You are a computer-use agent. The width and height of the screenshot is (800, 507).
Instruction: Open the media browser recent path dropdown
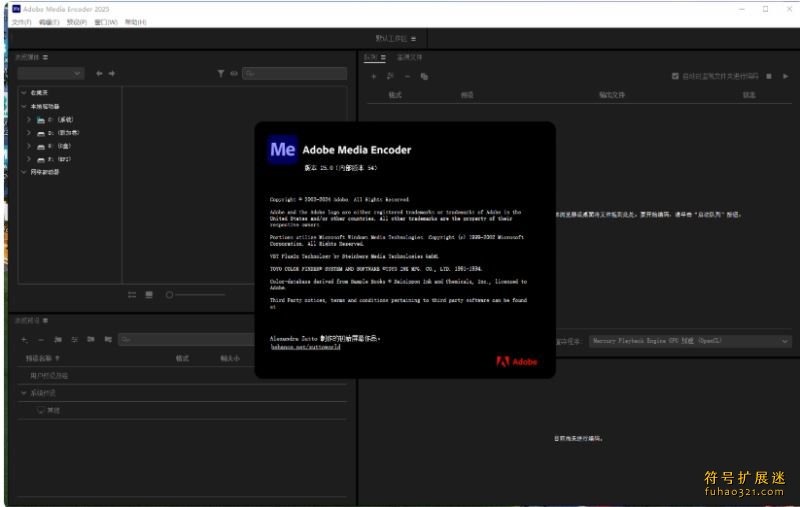tap(51, 73)
